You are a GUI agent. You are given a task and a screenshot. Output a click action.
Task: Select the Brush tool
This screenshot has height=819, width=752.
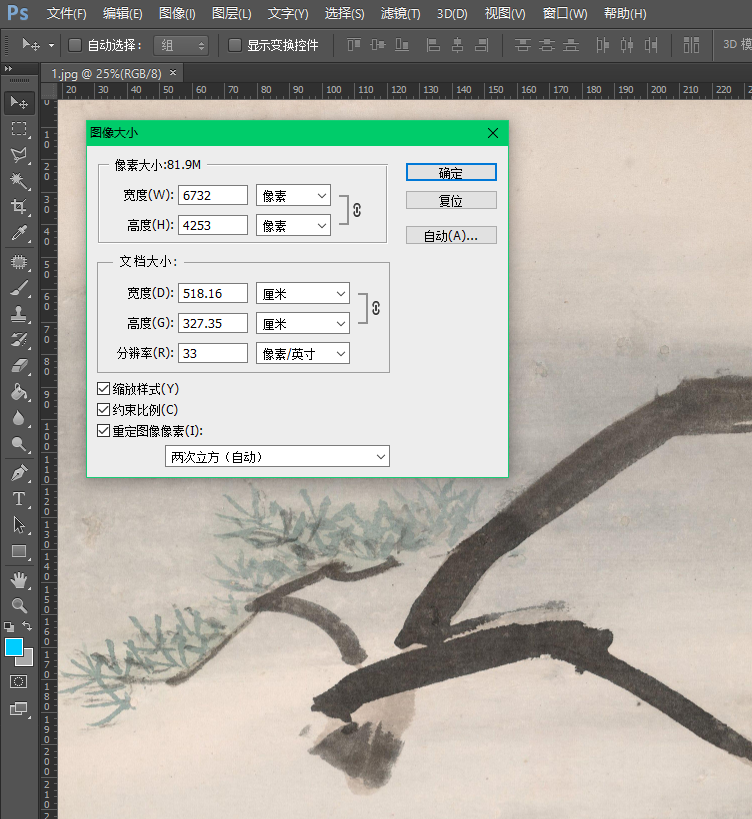click(19, 288)
